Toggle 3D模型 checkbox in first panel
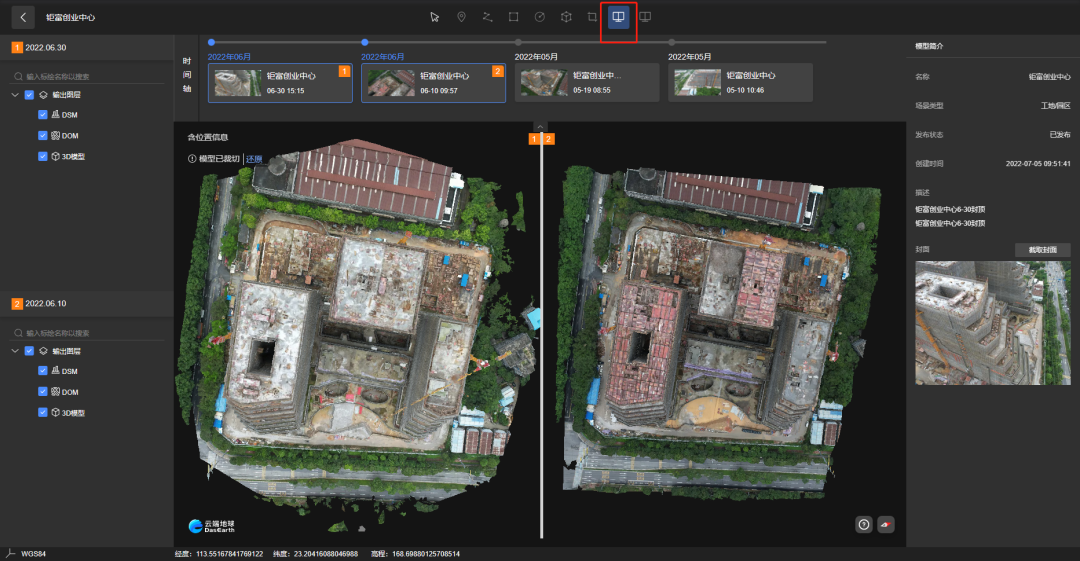 click(x=43, y=156)
